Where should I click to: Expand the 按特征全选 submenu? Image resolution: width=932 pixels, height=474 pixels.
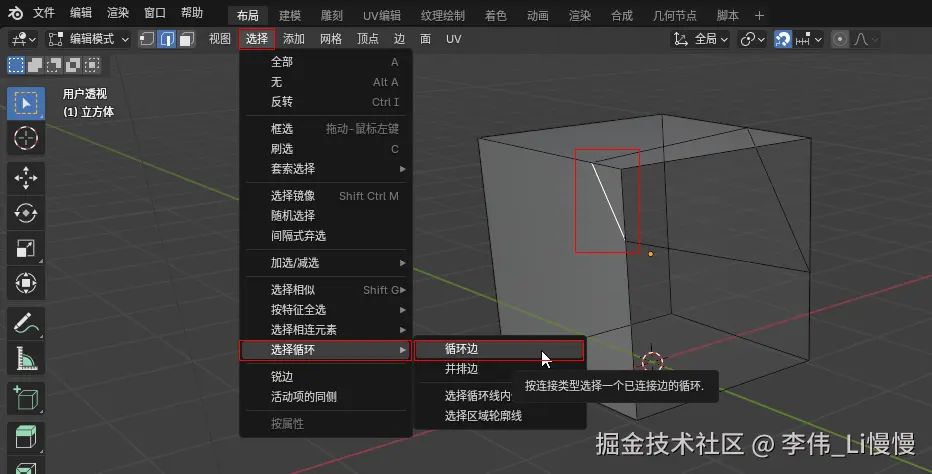pos(326,310)
